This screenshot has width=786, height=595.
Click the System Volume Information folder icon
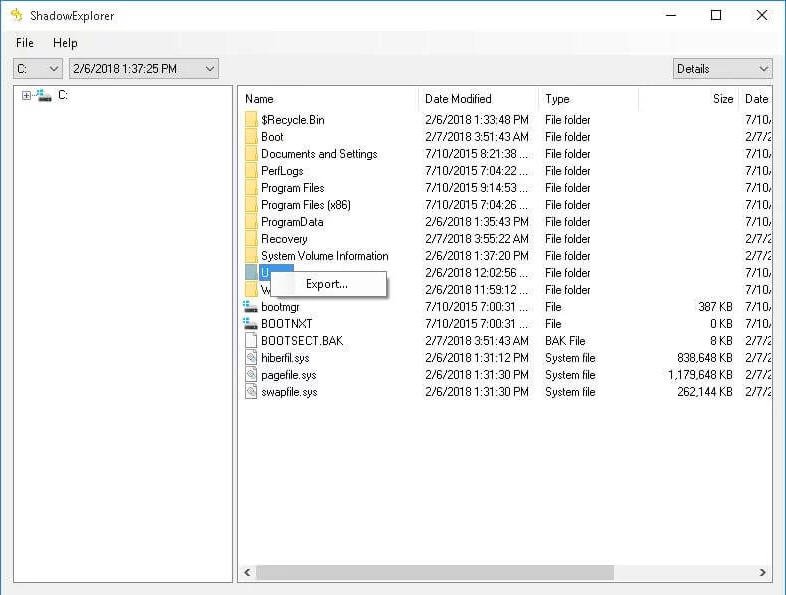point(251,256)
